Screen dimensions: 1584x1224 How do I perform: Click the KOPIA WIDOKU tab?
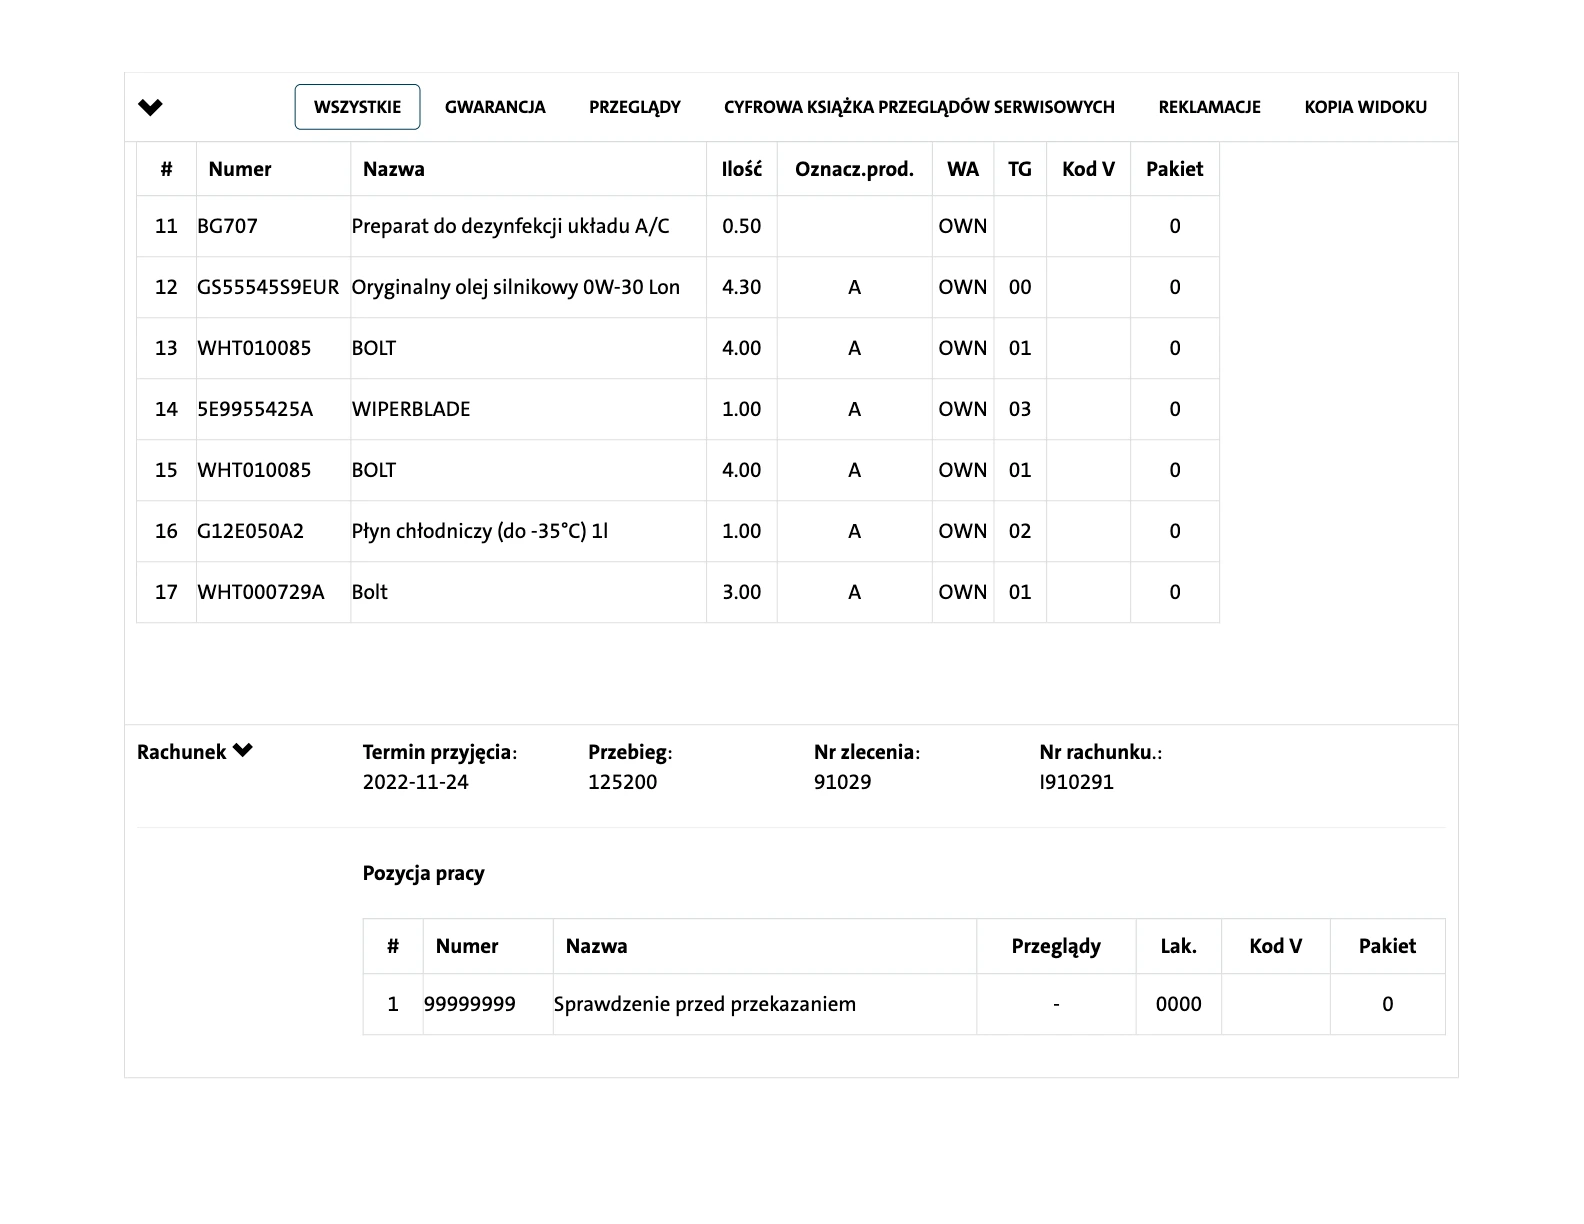(1365, 107)
